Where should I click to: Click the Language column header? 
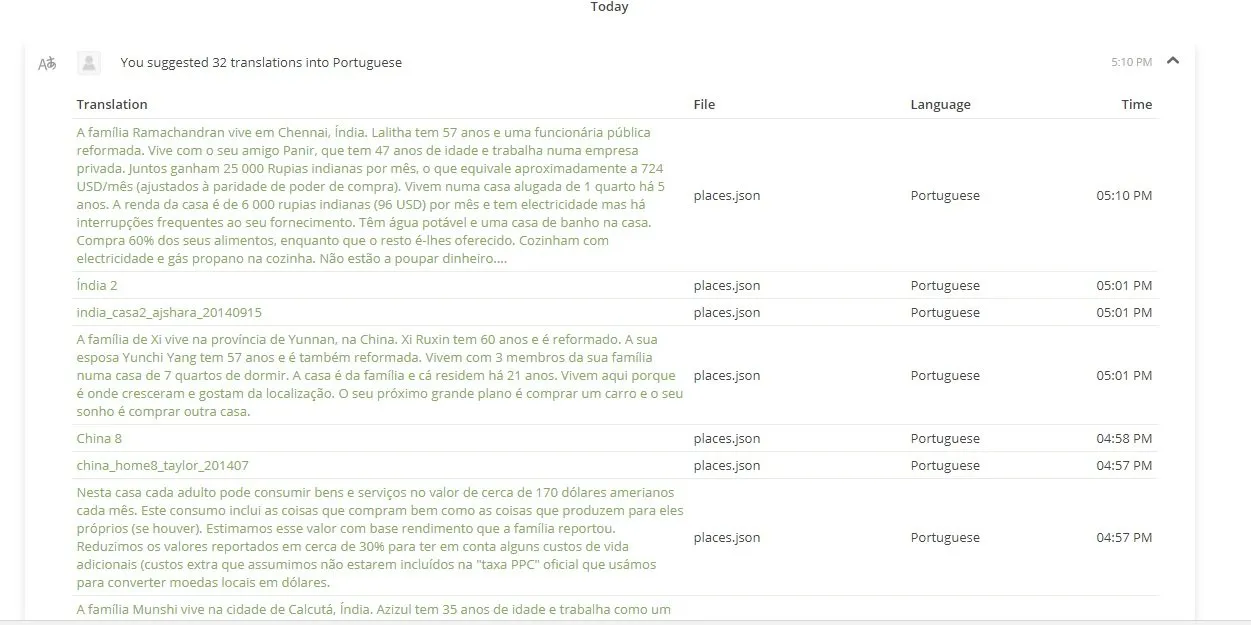(x=940, y=105)
